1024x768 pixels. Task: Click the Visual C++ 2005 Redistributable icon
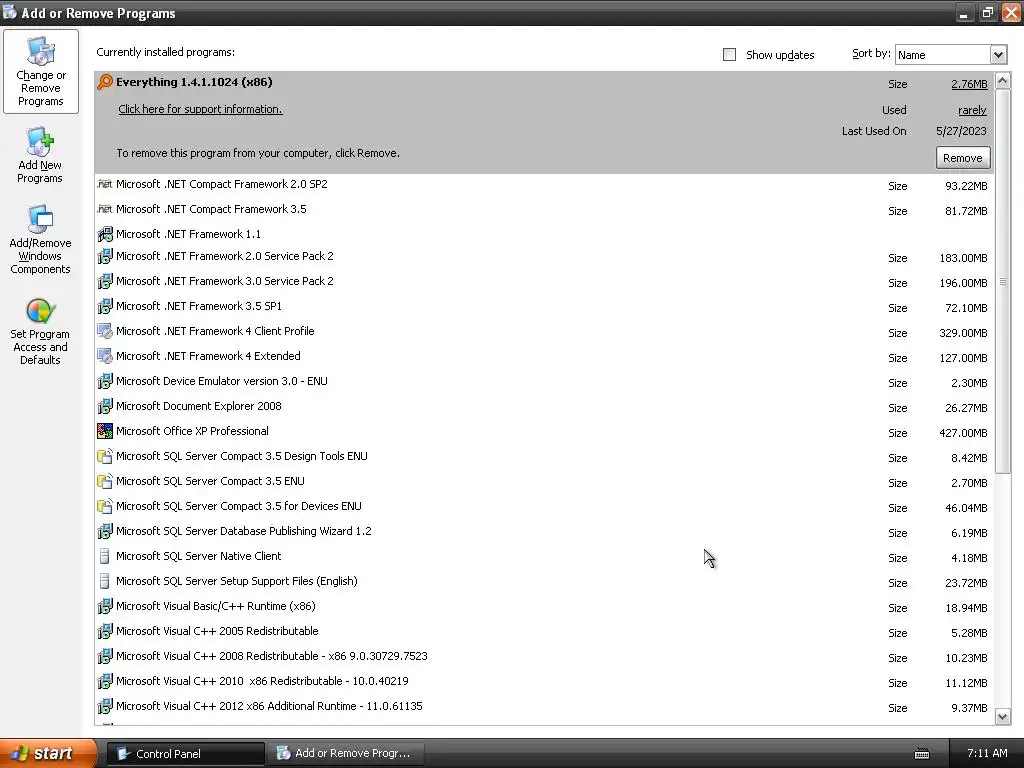(x=104, y=632)
